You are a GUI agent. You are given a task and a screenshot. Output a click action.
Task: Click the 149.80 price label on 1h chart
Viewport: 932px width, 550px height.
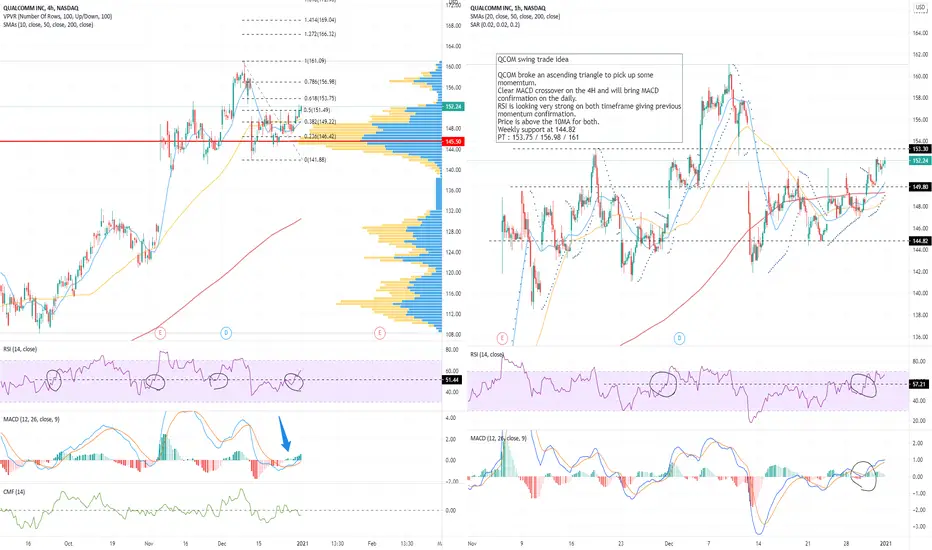coord(920,187)
